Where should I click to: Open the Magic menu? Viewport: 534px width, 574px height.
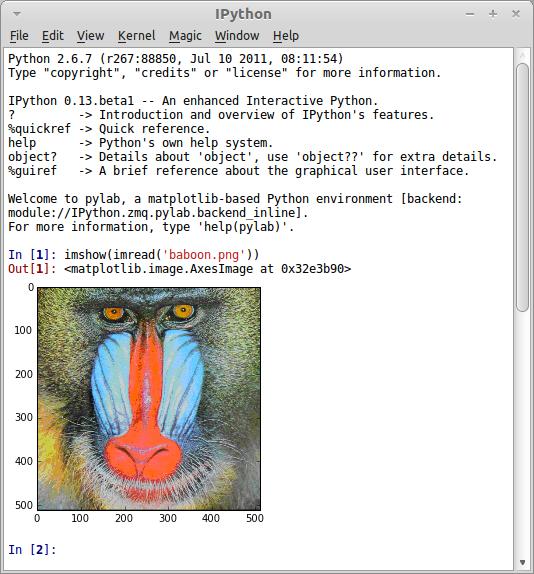click(185, 36)
